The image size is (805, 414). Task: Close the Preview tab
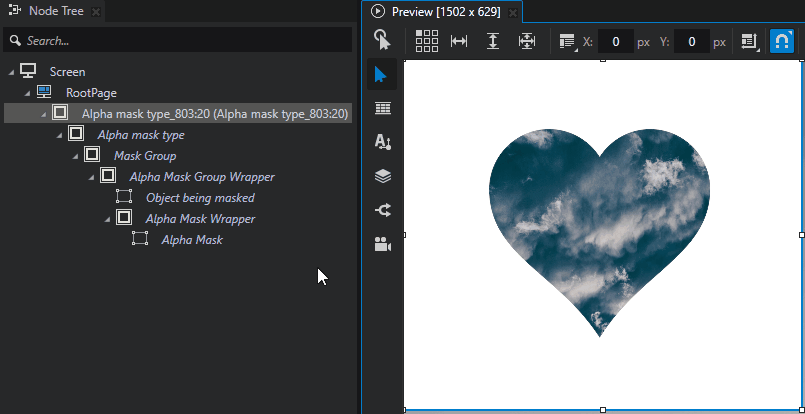coord(512,13)
